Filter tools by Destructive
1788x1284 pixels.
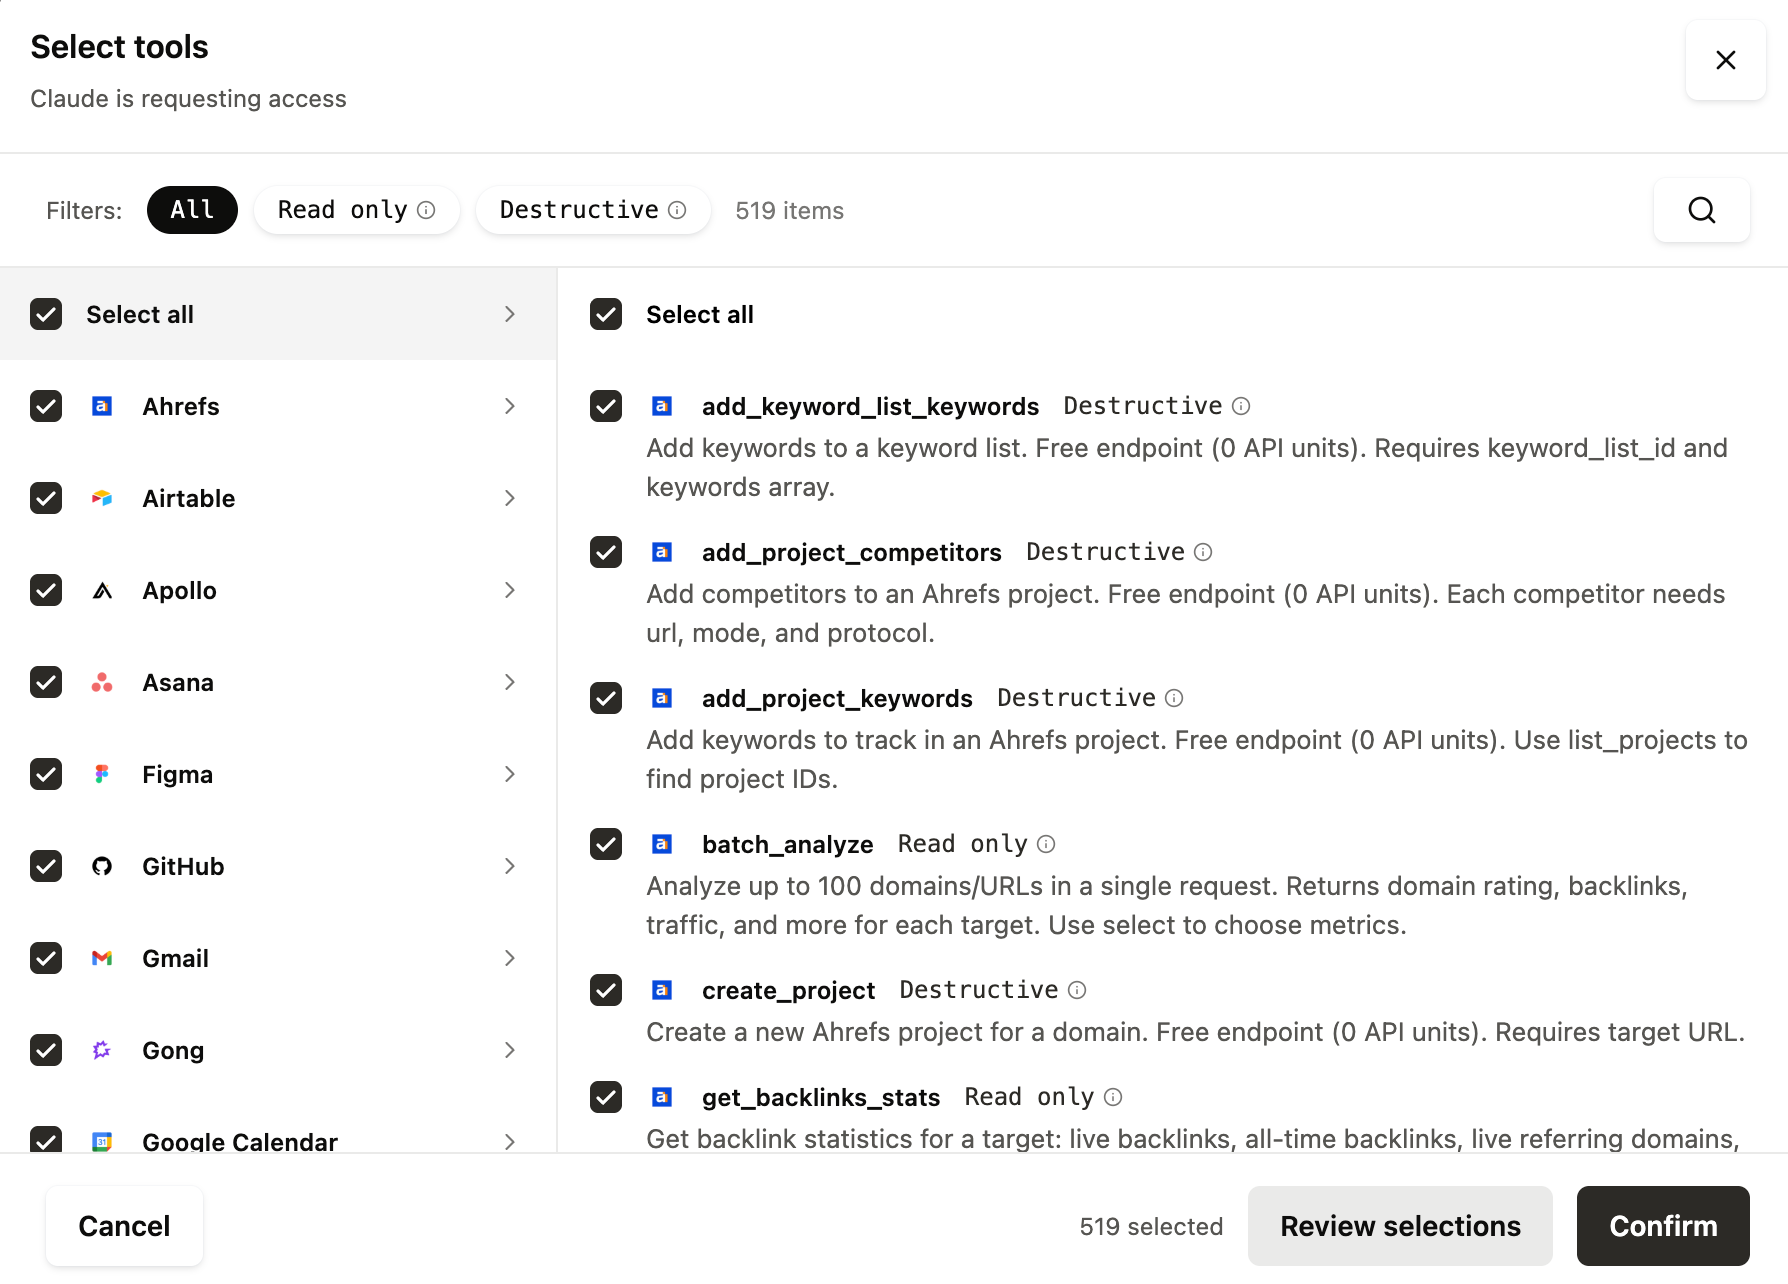tap(593, 210)
